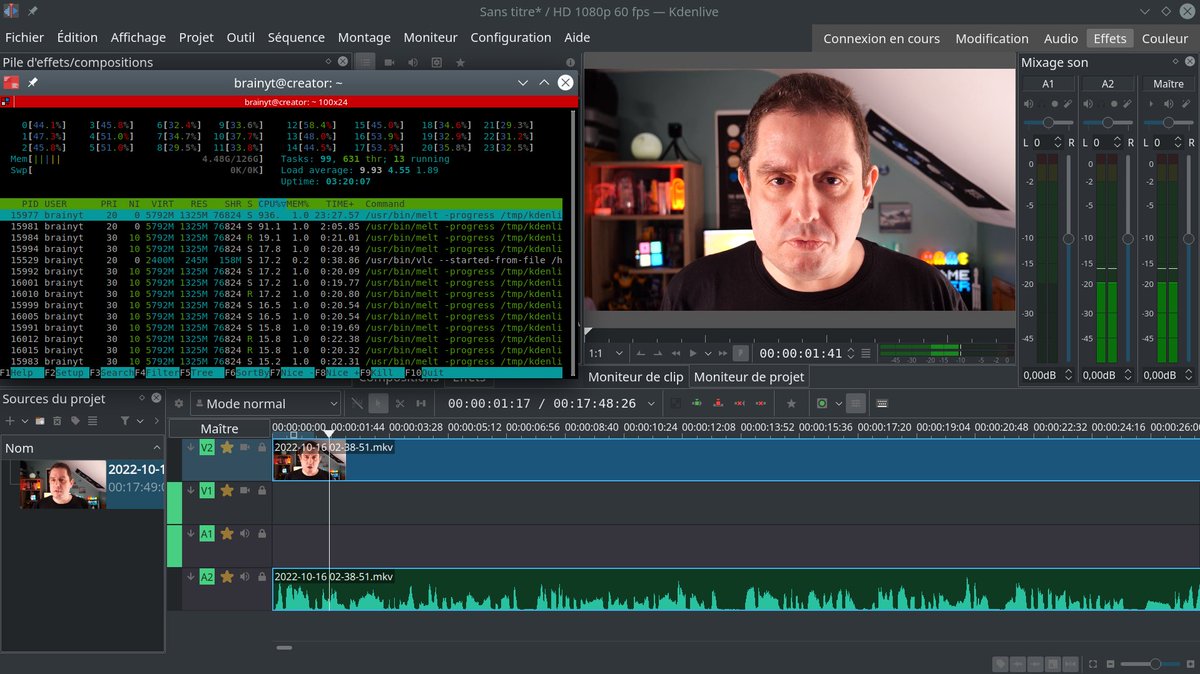Lock the V2 track
The height and width of the screenshot is (674, 1200).
(x=262, y=447)
